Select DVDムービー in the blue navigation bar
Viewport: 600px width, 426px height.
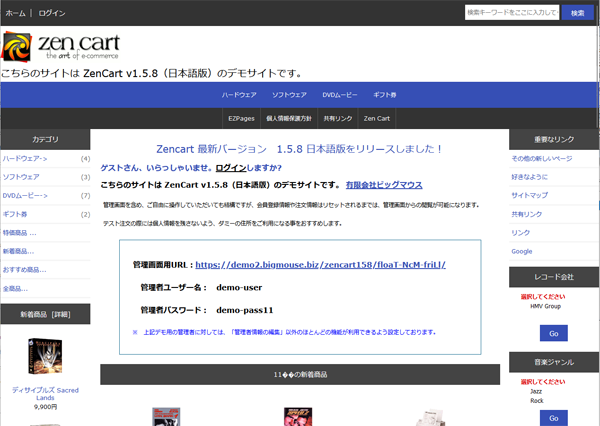340,95
